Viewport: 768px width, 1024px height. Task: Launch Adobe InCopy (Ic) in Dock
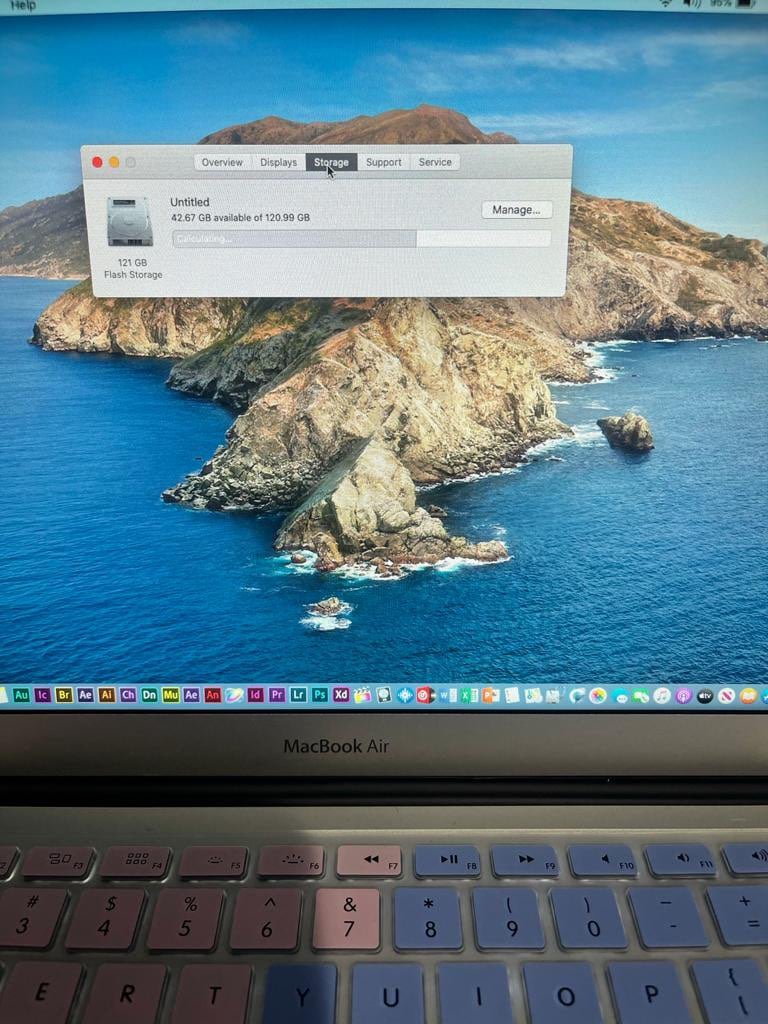pyautogui.click(x=42, y=695)
